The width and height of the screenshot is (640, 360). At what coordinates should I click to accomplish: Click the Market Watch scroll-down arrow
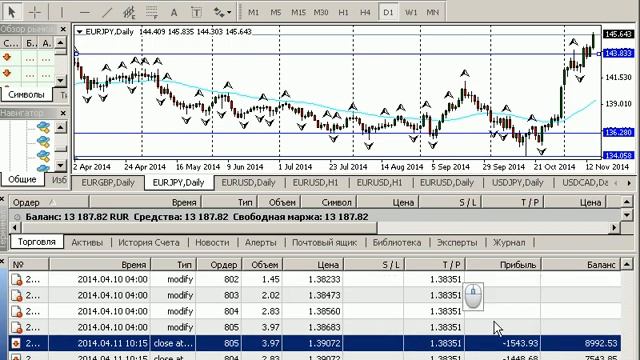[60, 80]
